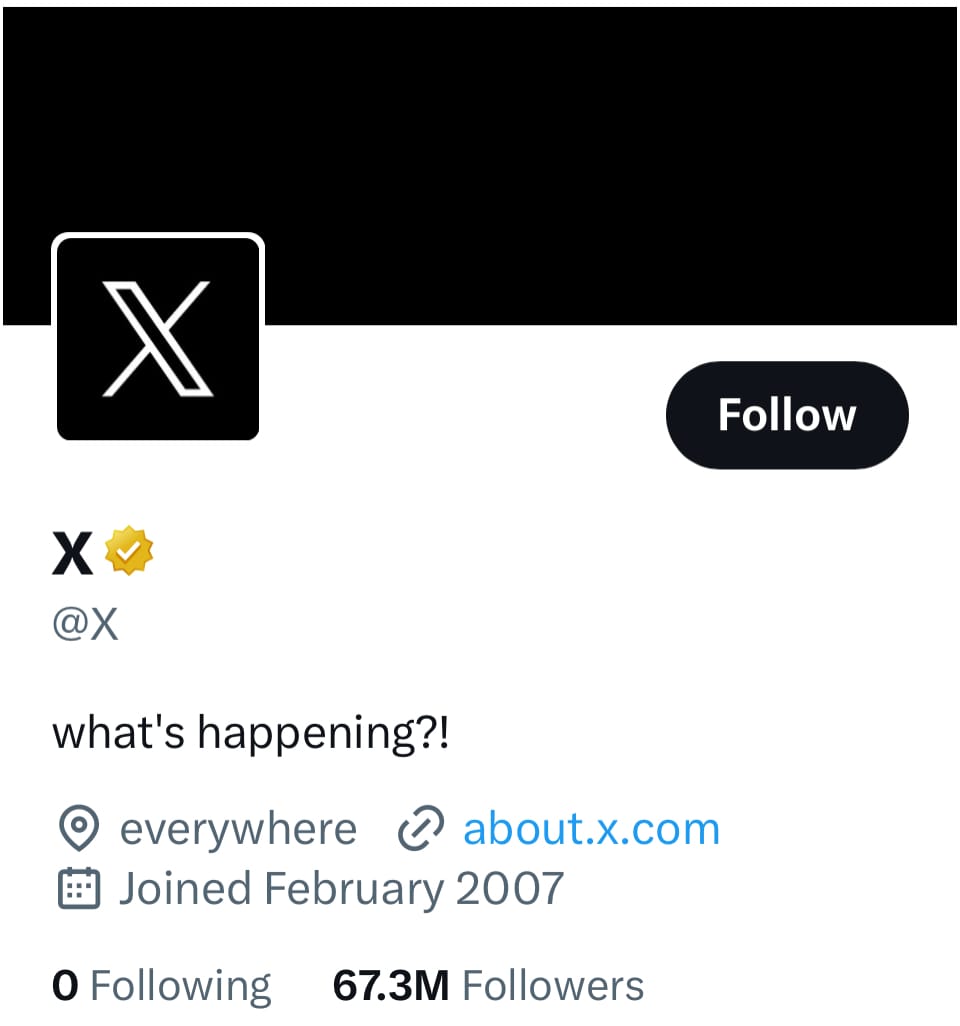The width and height of the screenshot is (960, 1026).
Task: Click the white X glyph inside avatar
Action: click(158, 339)
